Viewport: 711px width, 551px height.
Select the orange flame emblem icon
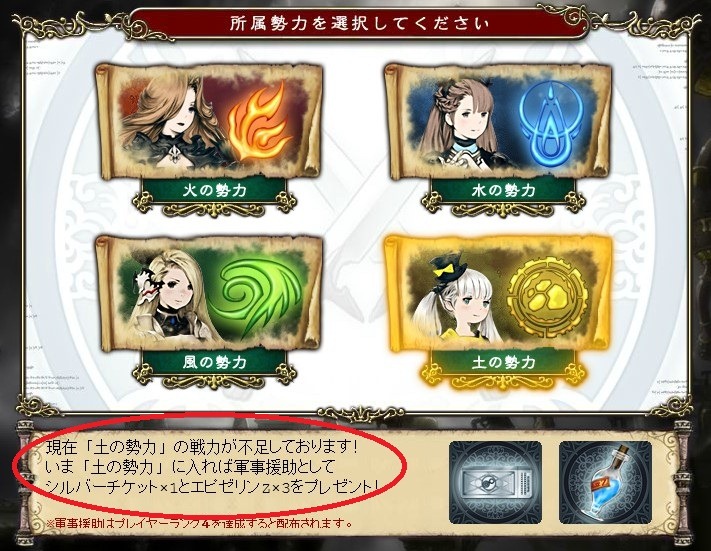pyautogui.click(x=260, y=123)
